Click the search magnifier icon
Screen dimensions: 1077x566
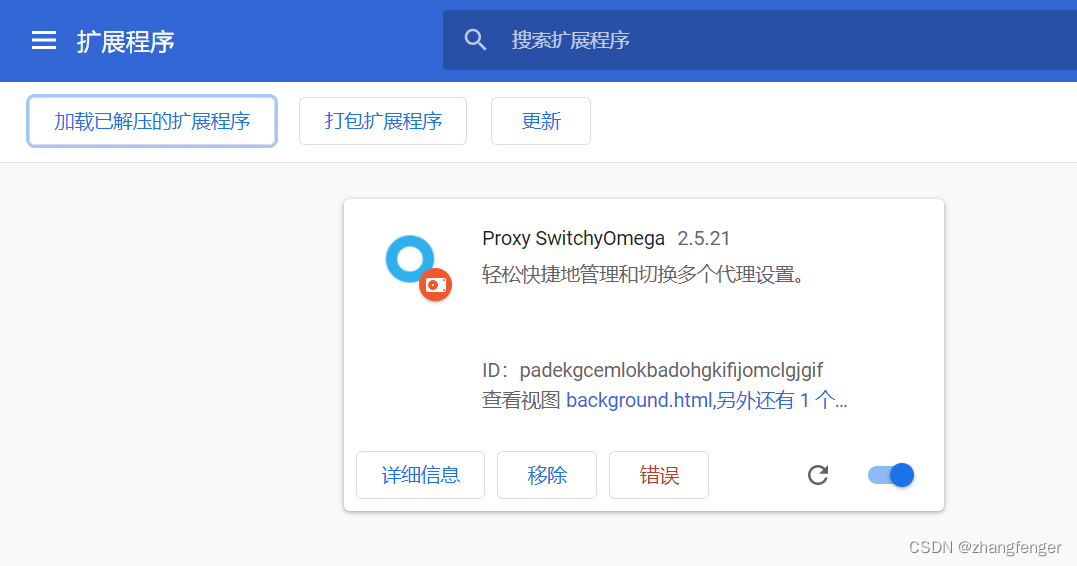click(475, 40)
